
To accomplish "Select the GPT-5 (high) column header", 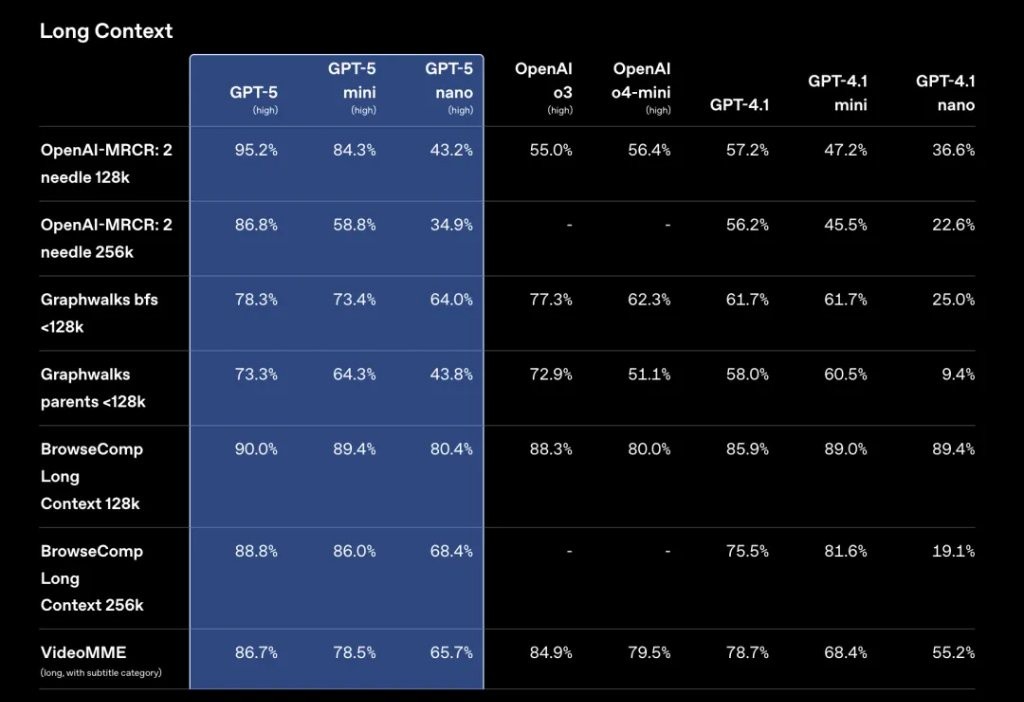I will (x=254, y=94).
